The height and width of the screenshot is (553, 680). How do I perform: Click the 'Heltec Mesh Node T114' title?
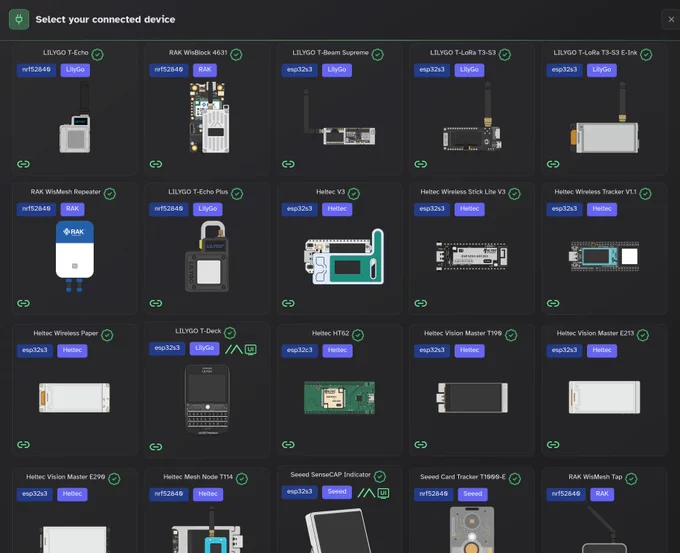point(198,477)
